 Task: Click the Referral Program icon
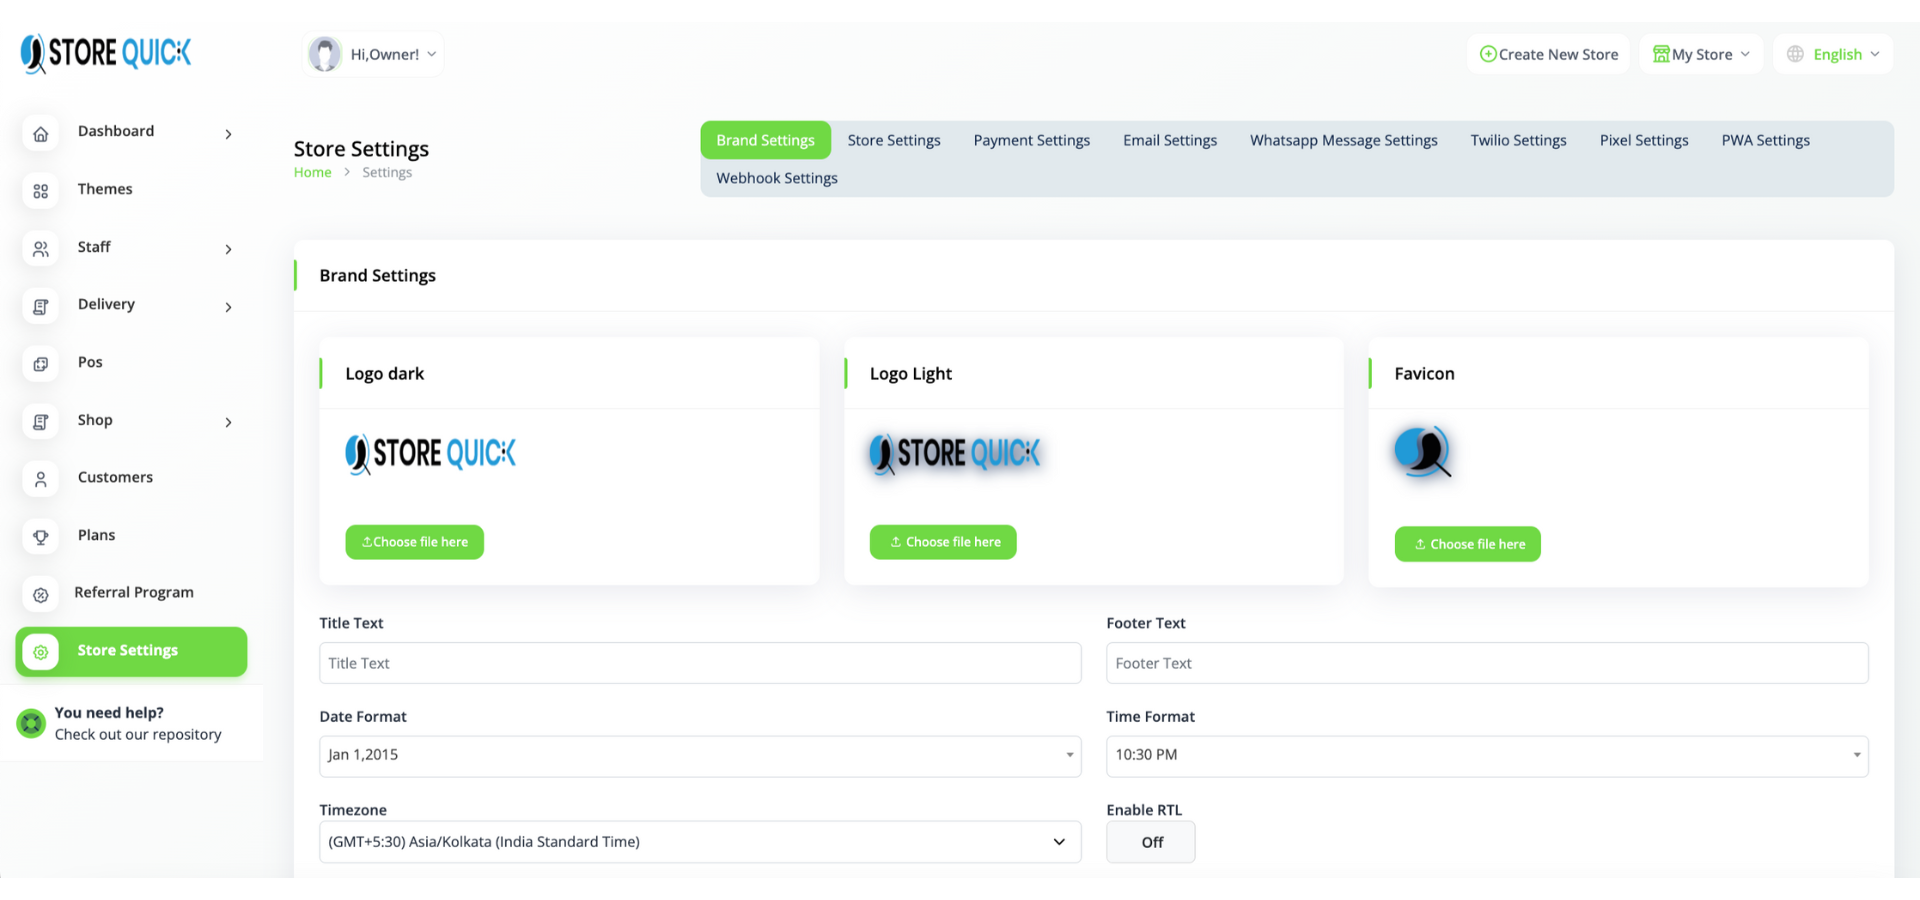(x=41, y=595)
